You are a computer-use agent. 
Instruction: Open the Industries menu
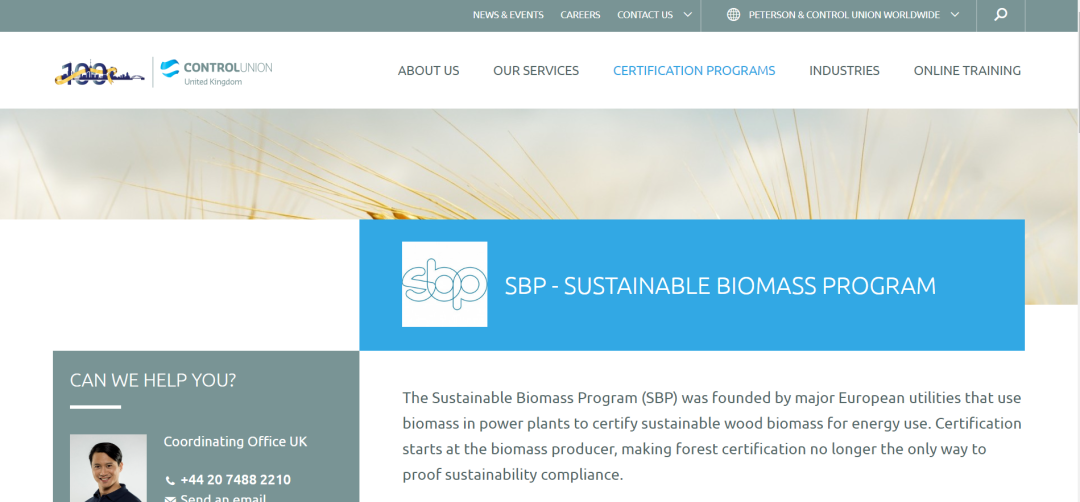(x=844, y=70)
